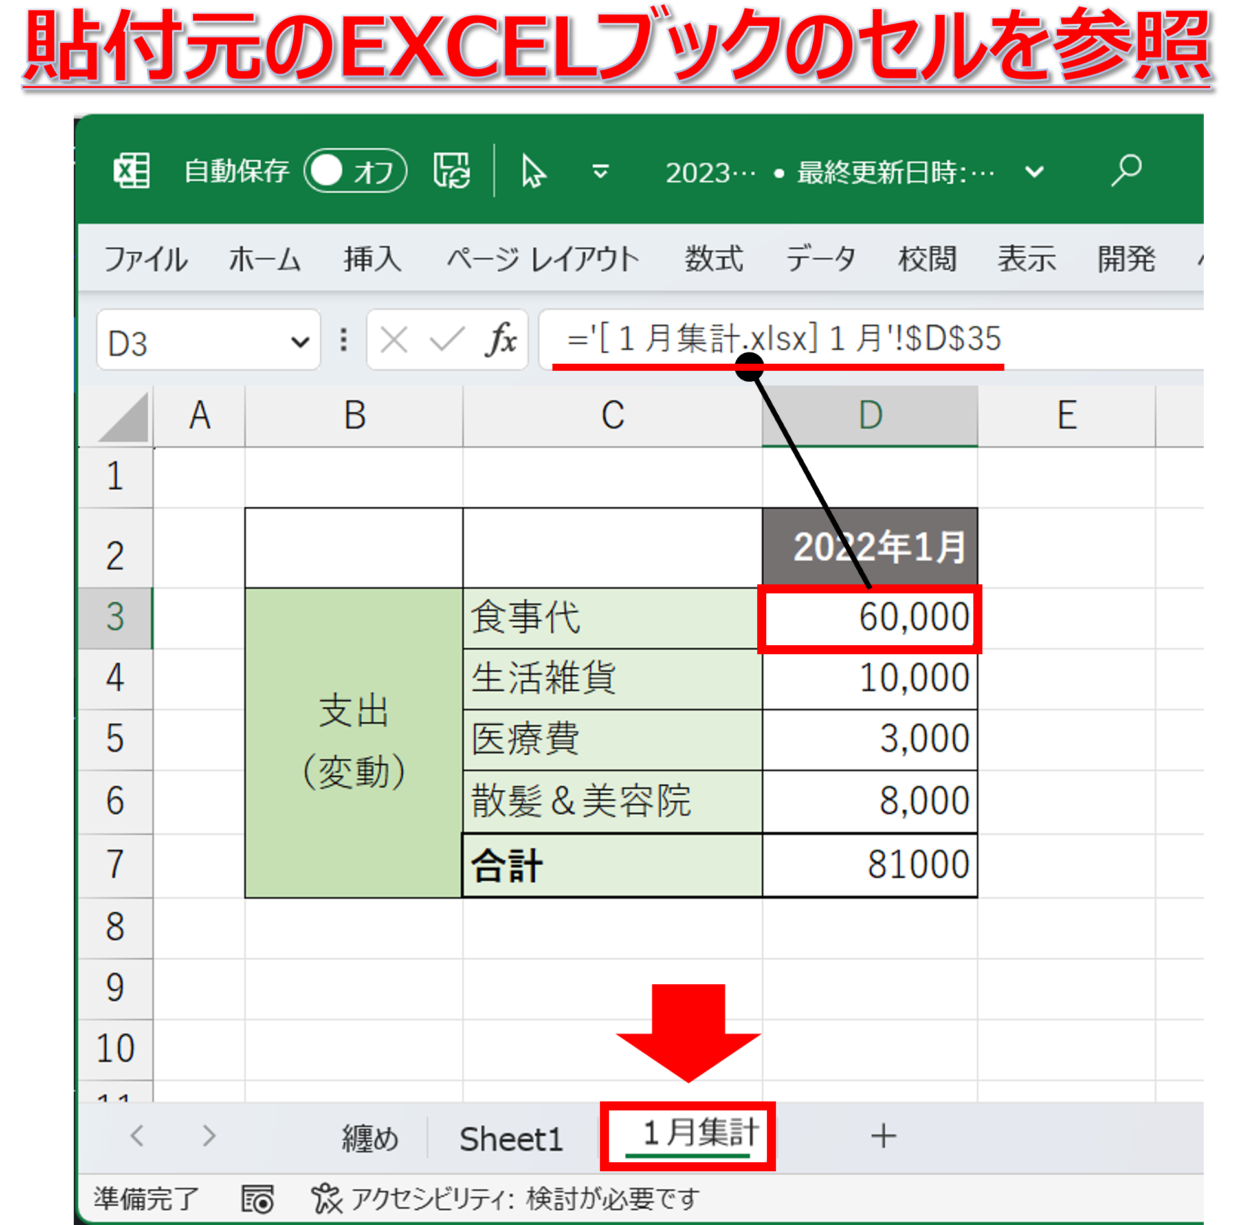Click the macro recording icon in status bar

pyautogui.click(x=257, y=1198)
